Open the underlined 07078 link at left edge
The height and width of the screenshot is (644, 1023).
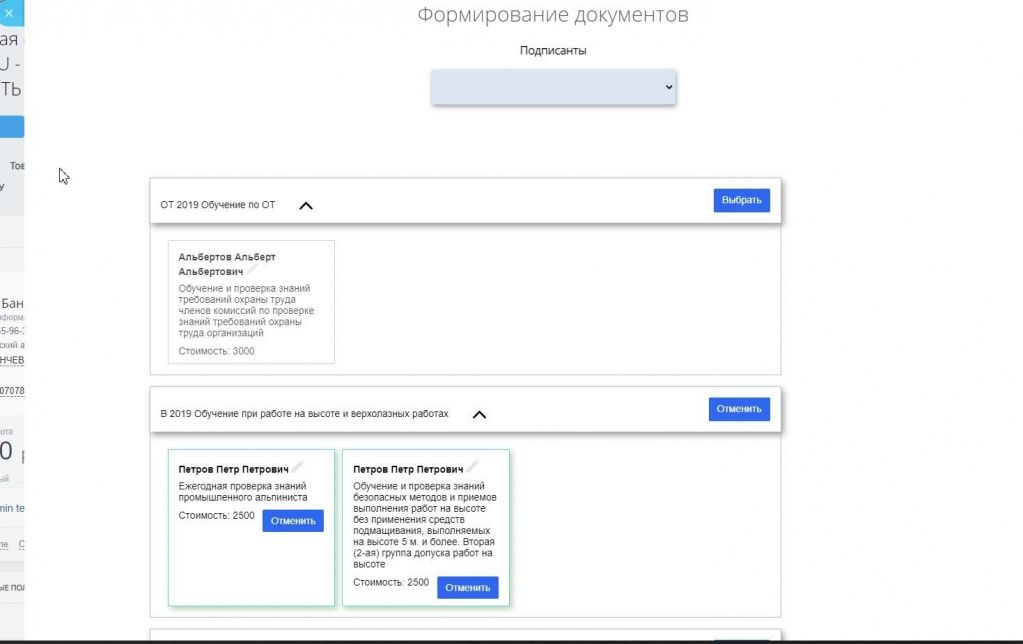(x=12, y=390)
